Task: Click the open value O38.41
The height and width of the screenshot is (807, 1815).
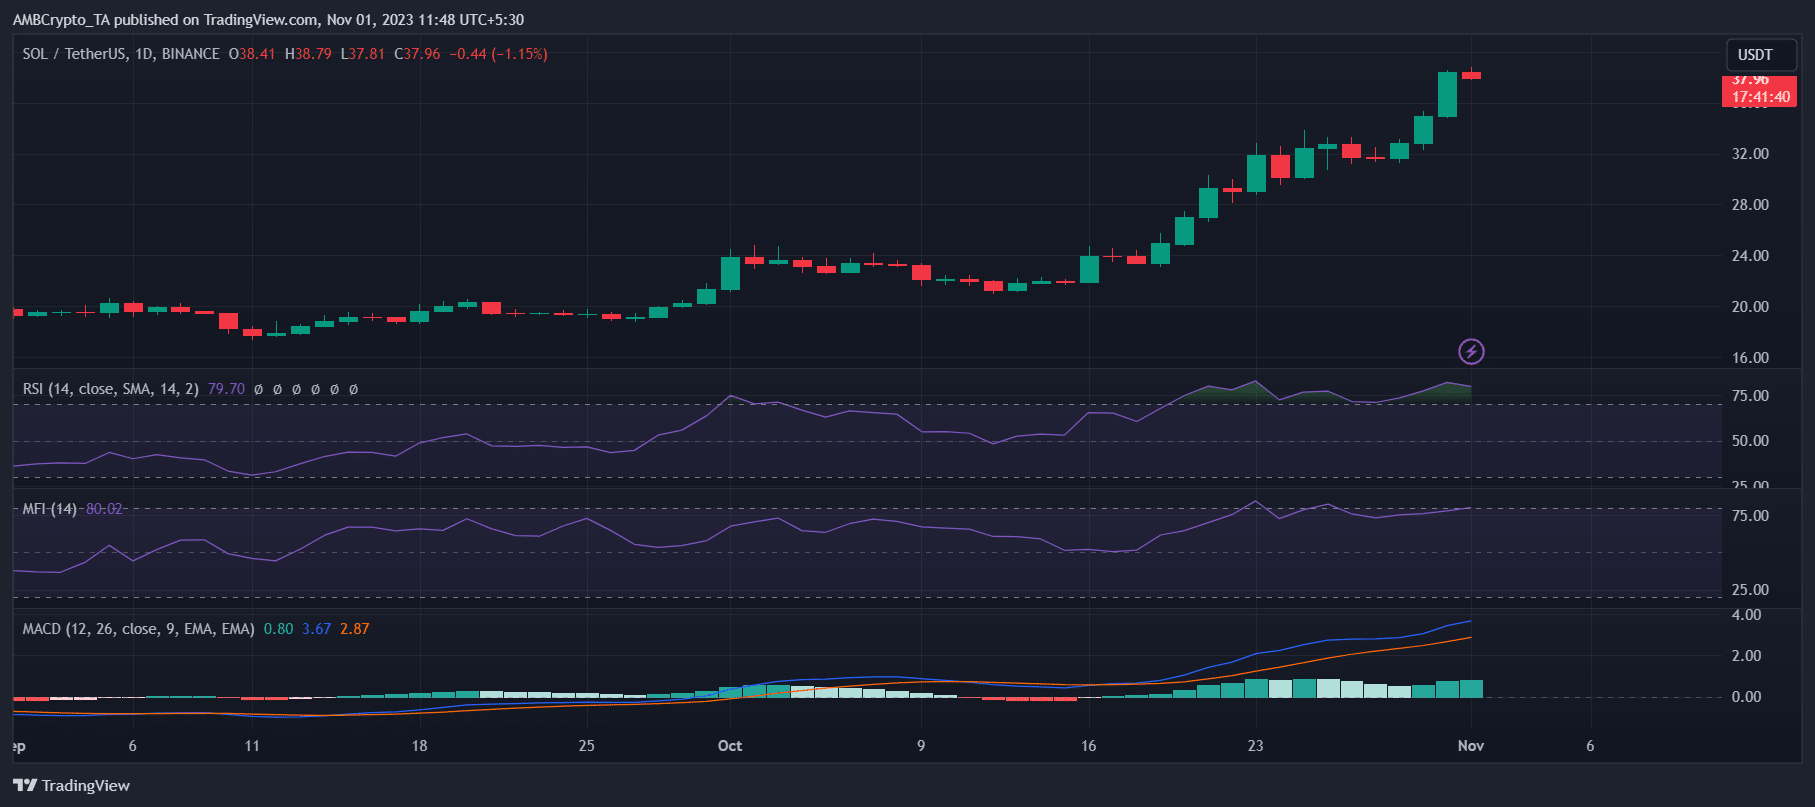Action: [x=252, y=54]
